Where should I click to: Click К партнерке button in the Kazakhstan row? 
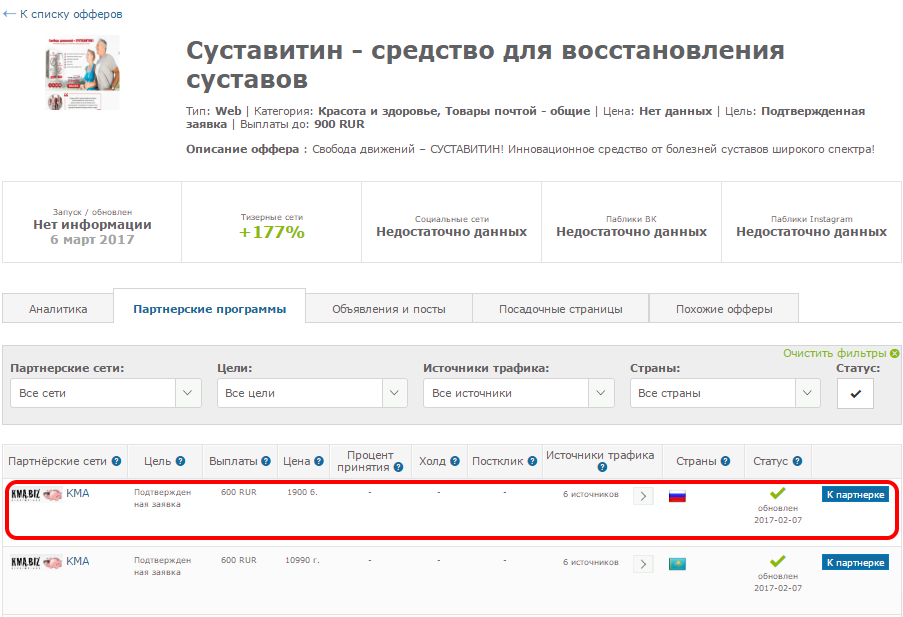pyautogui.click(x=855, y=562)
